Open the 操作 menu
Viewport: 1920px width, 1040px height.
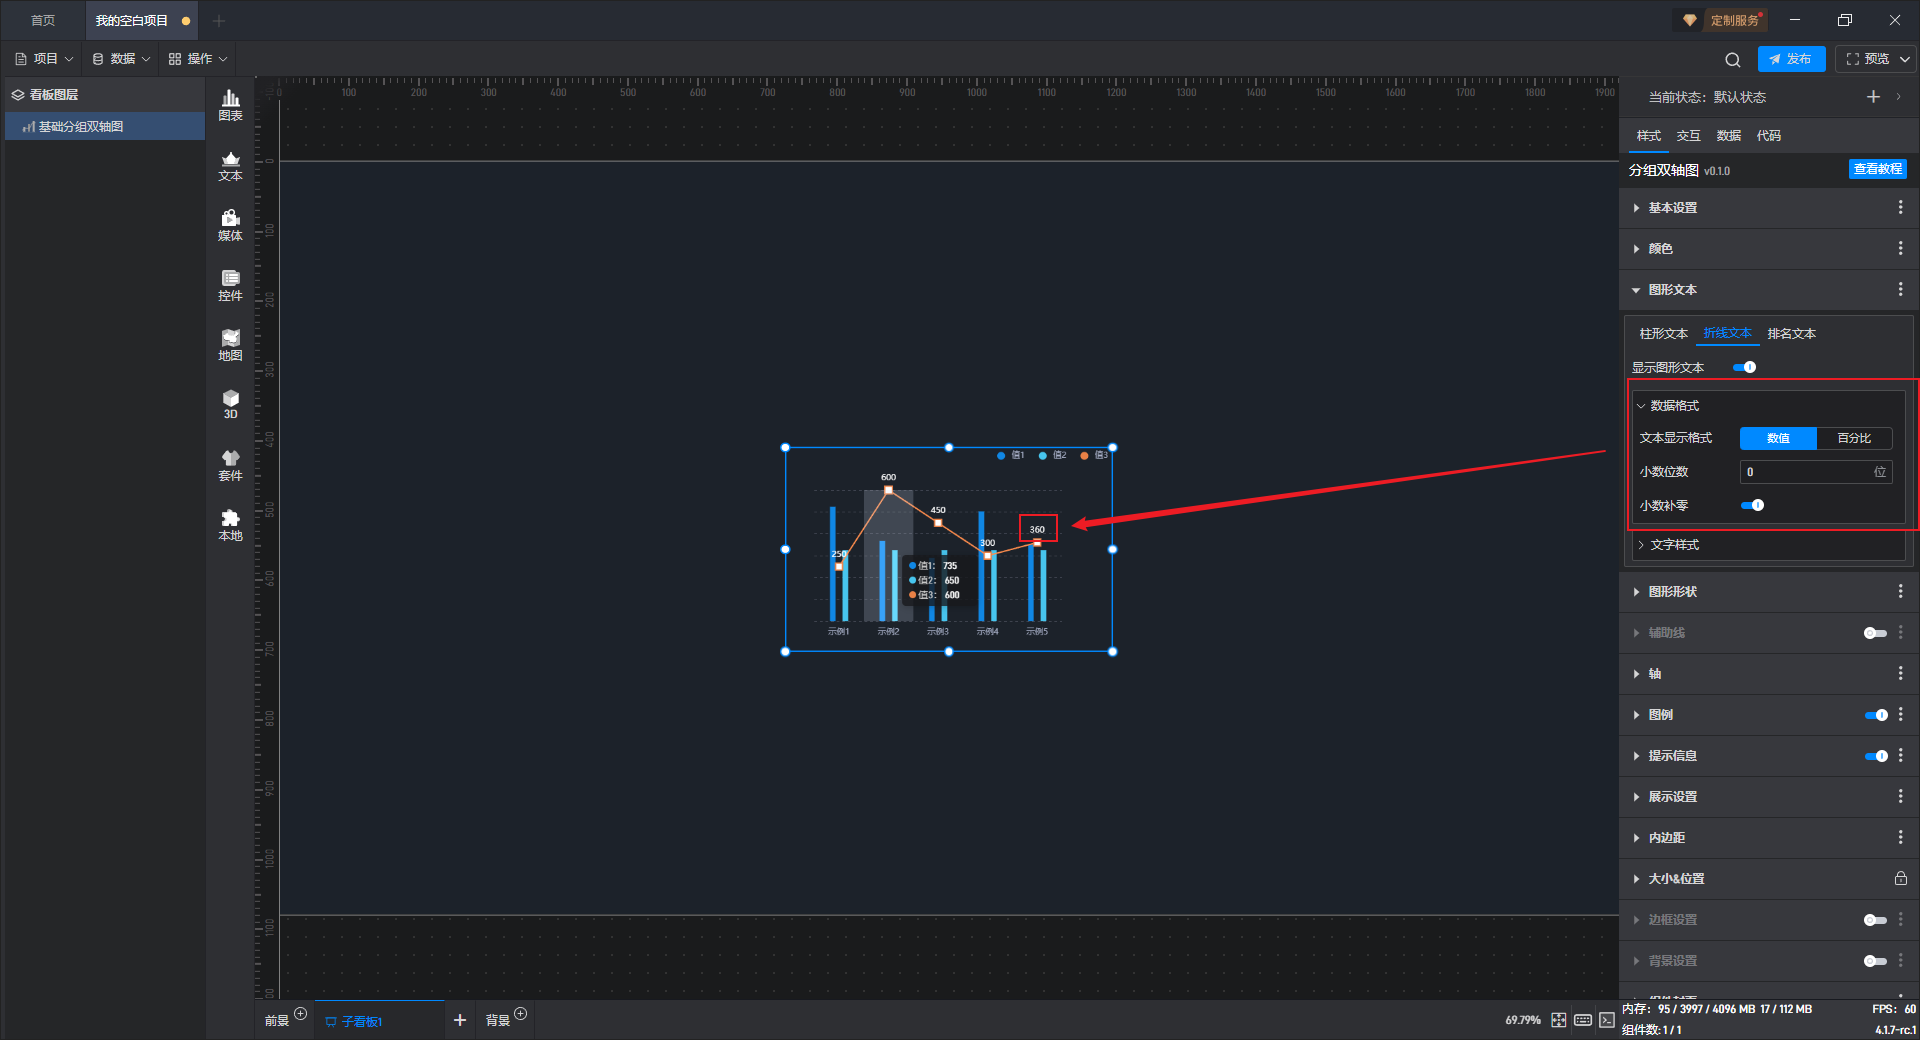(x=198, y=59)
